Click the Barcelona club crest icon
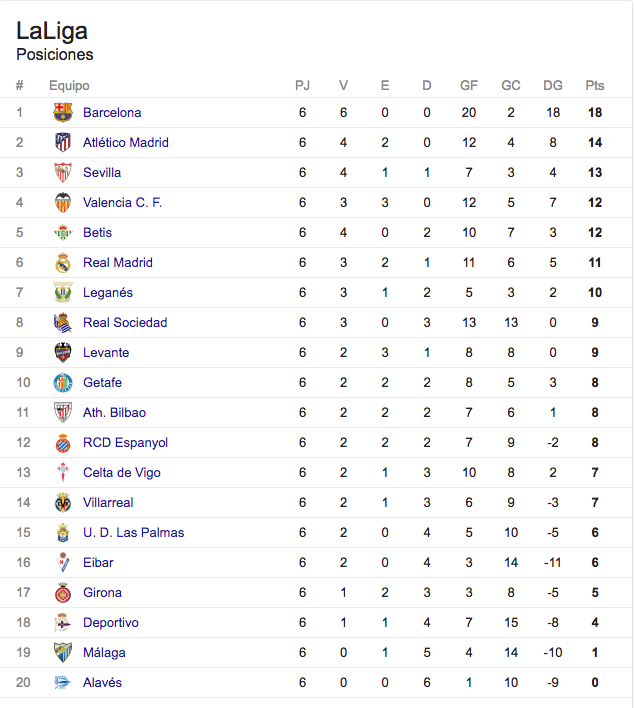Viewport: 635px width, 708px height. (63, 112)
